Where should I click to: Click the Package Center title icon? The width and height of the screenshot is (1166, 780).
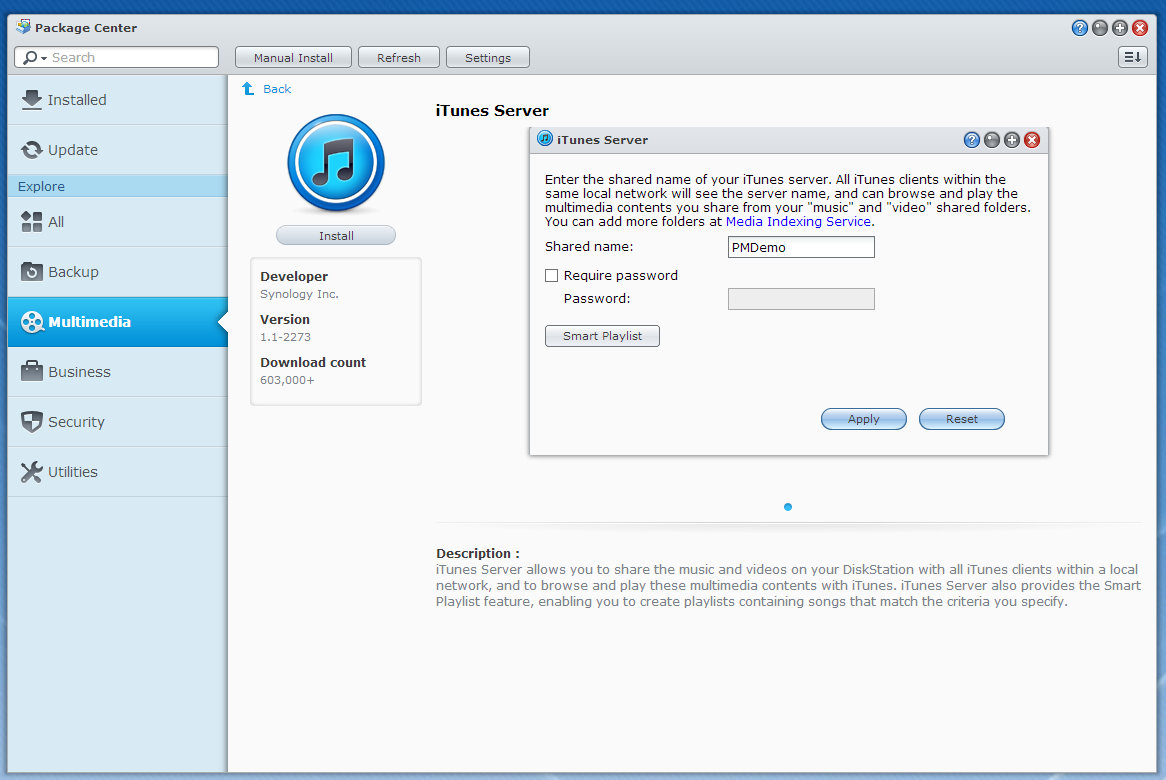coord(23,27)
